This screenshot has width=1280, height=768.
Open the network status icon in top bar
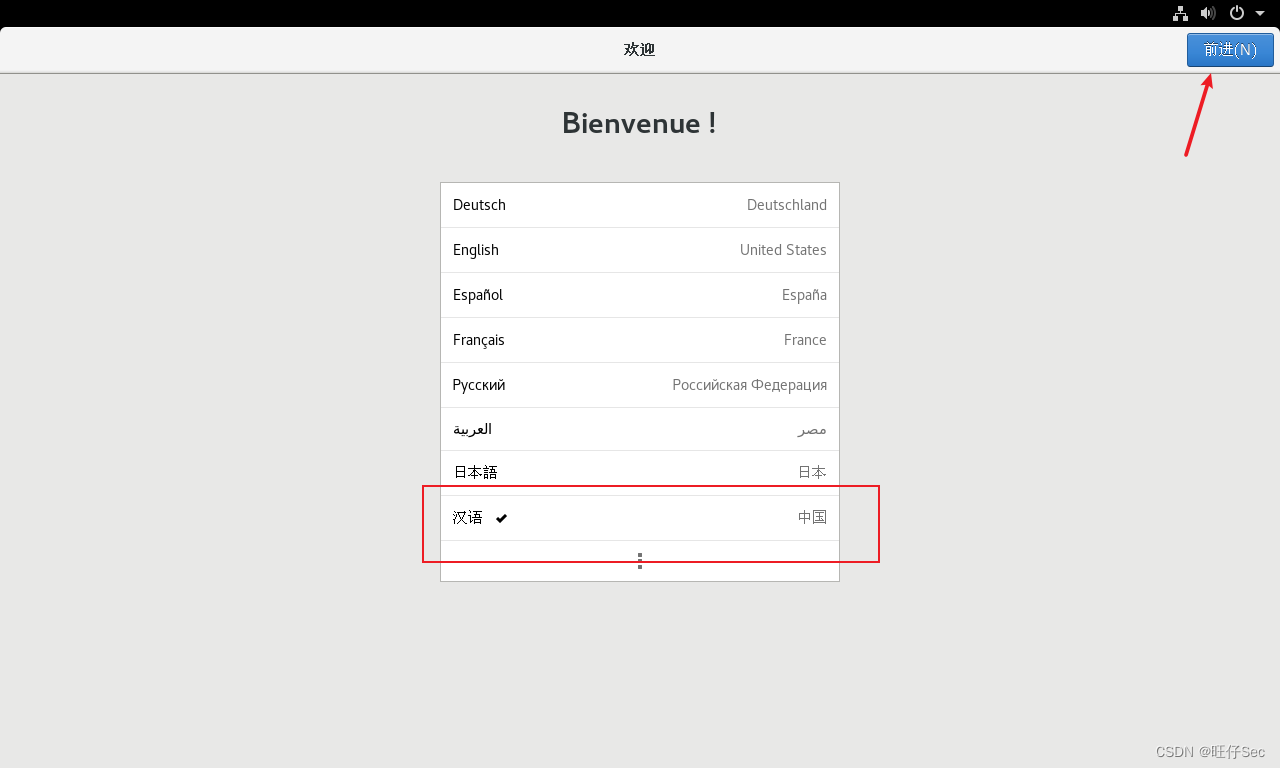pyautogui.click(x=1180, y=13)
